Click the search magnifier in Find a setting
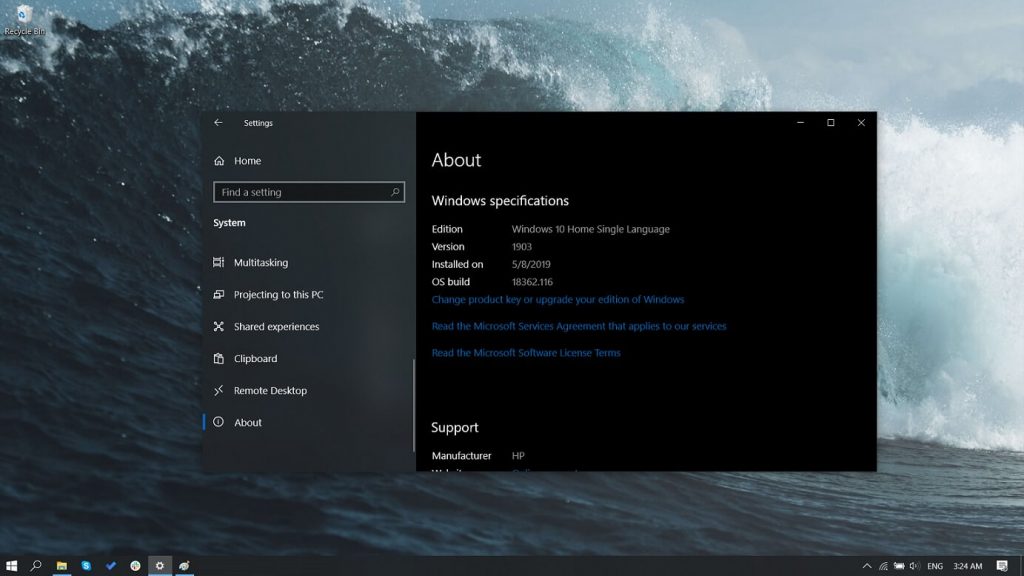The width and height of the screenshot is (1024, 576). pos(395,192)
